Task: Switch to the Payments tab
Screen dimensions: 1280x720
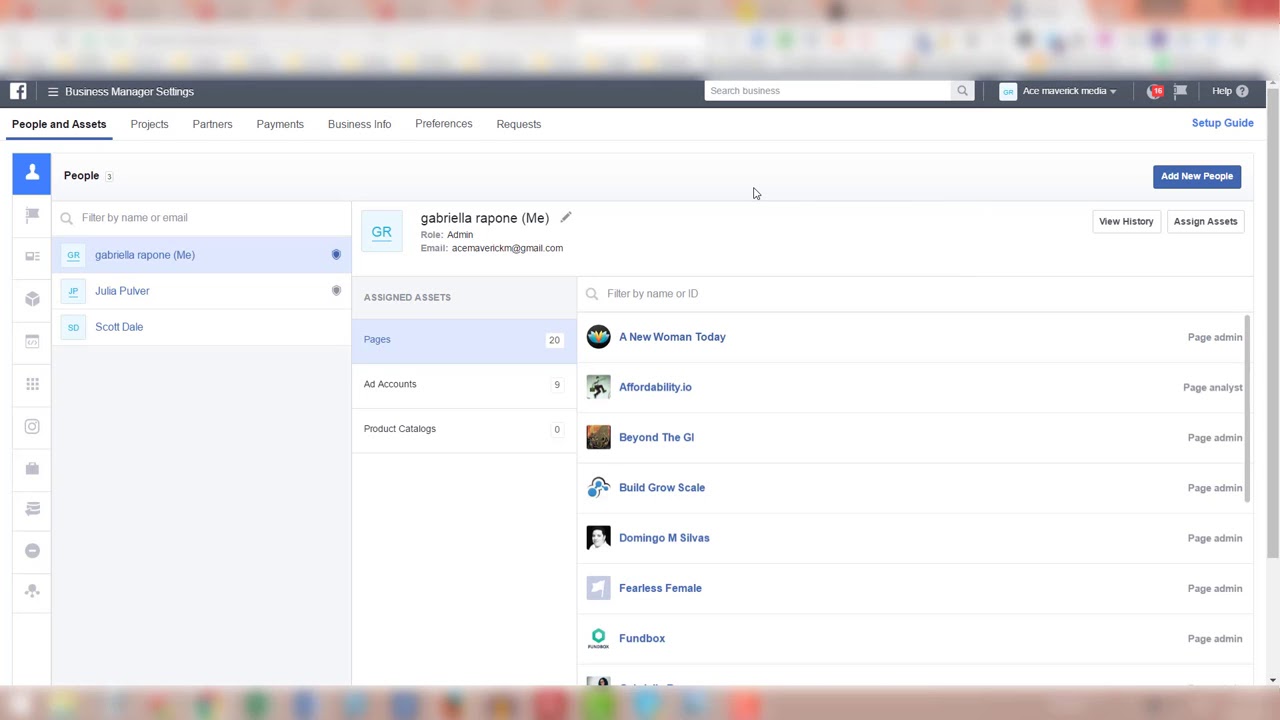Action: 280,124
